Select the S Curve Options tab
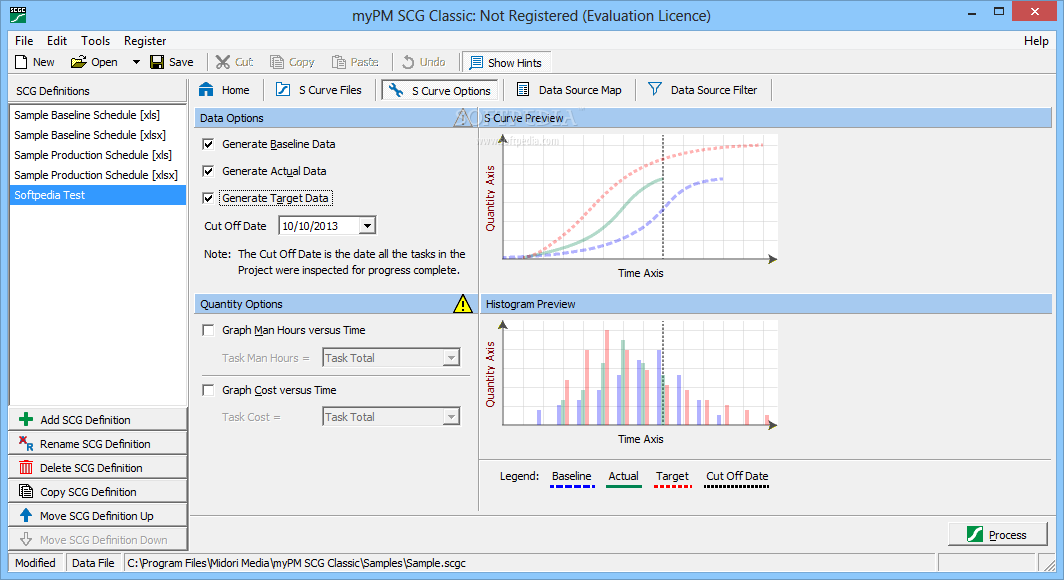Image resolution: width=1064 pixels, height=580 pixels. (x=440, y=90)
